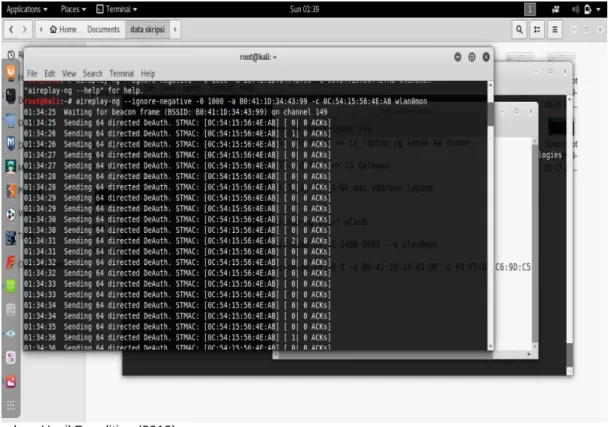608x427 pixels.
Task: Click the aireplay-ng --help for help line
Action: tap(84, 91)
